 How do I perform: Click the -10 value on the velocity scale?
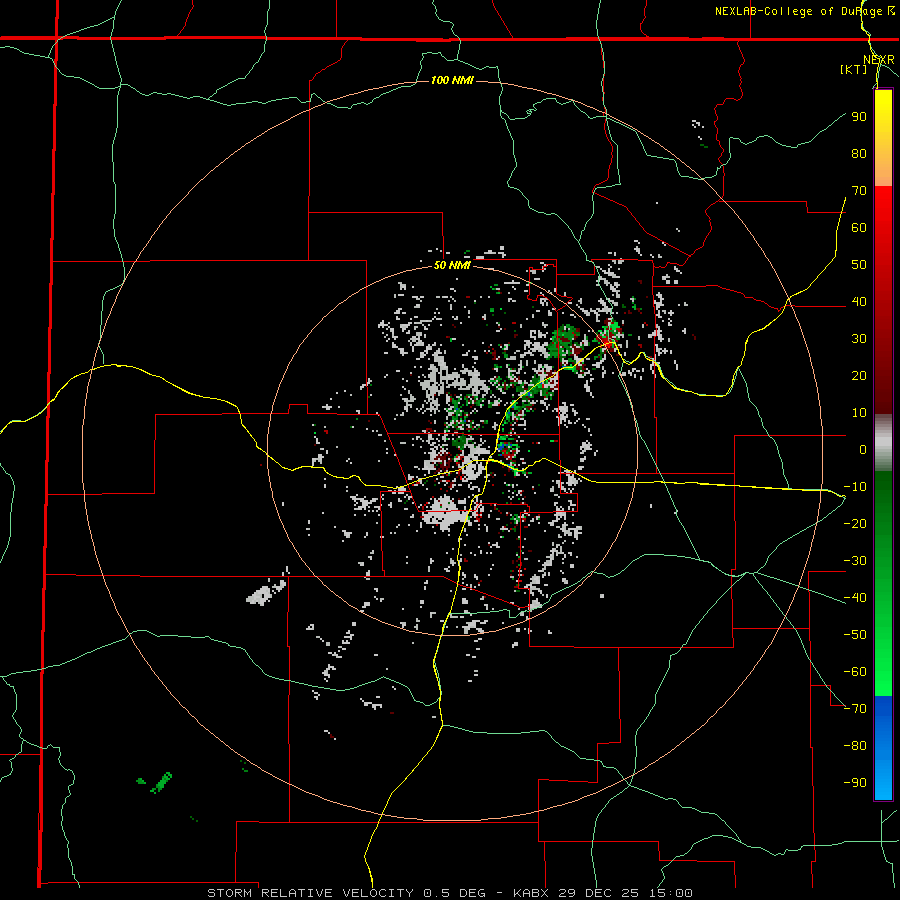[x=855, y=487]
